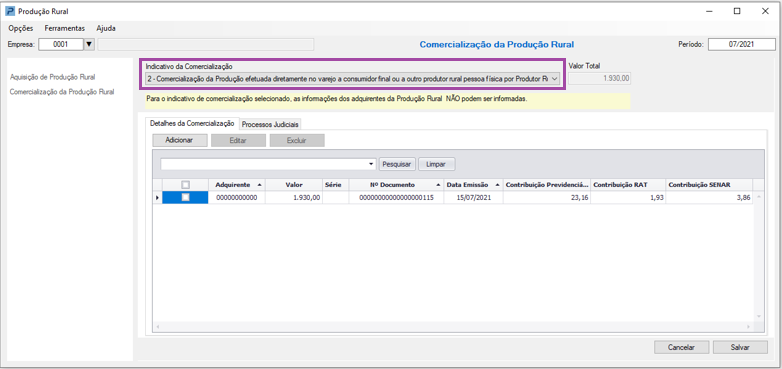Screen dimensions: 782x369
Task: Check the row checkbox for document 115
Action: (186, 197)
